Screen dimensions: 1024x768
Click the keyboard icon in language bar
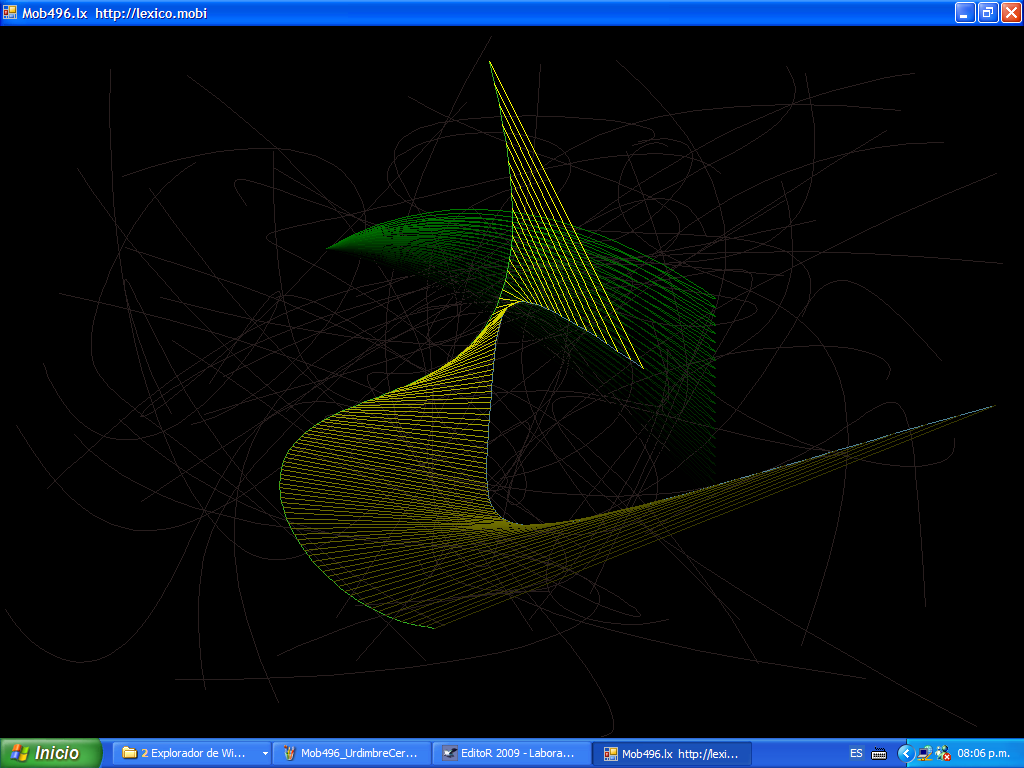(879, 753)
